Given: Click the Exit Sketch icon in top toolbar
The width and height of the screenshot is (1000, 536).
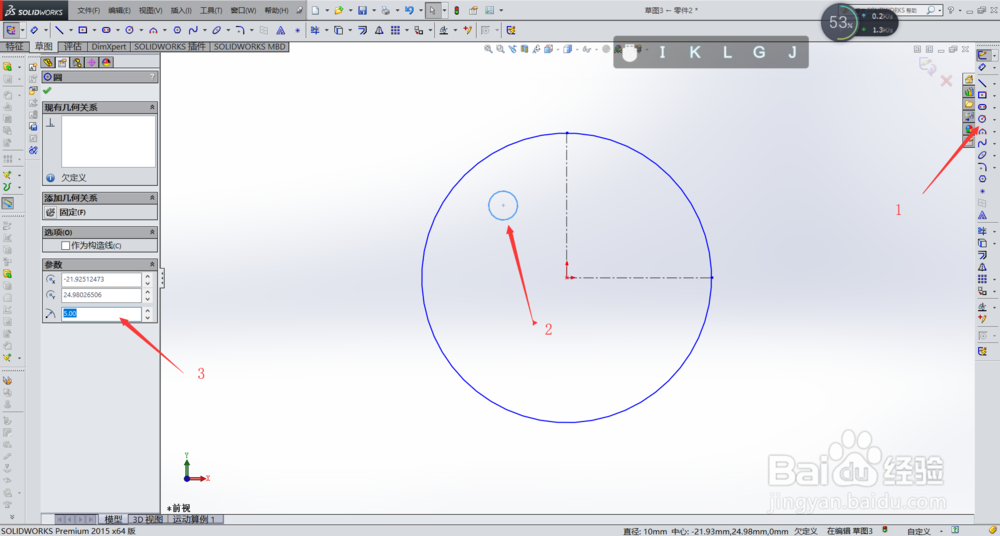Looking at the screenshot, I should coord(11,30).
